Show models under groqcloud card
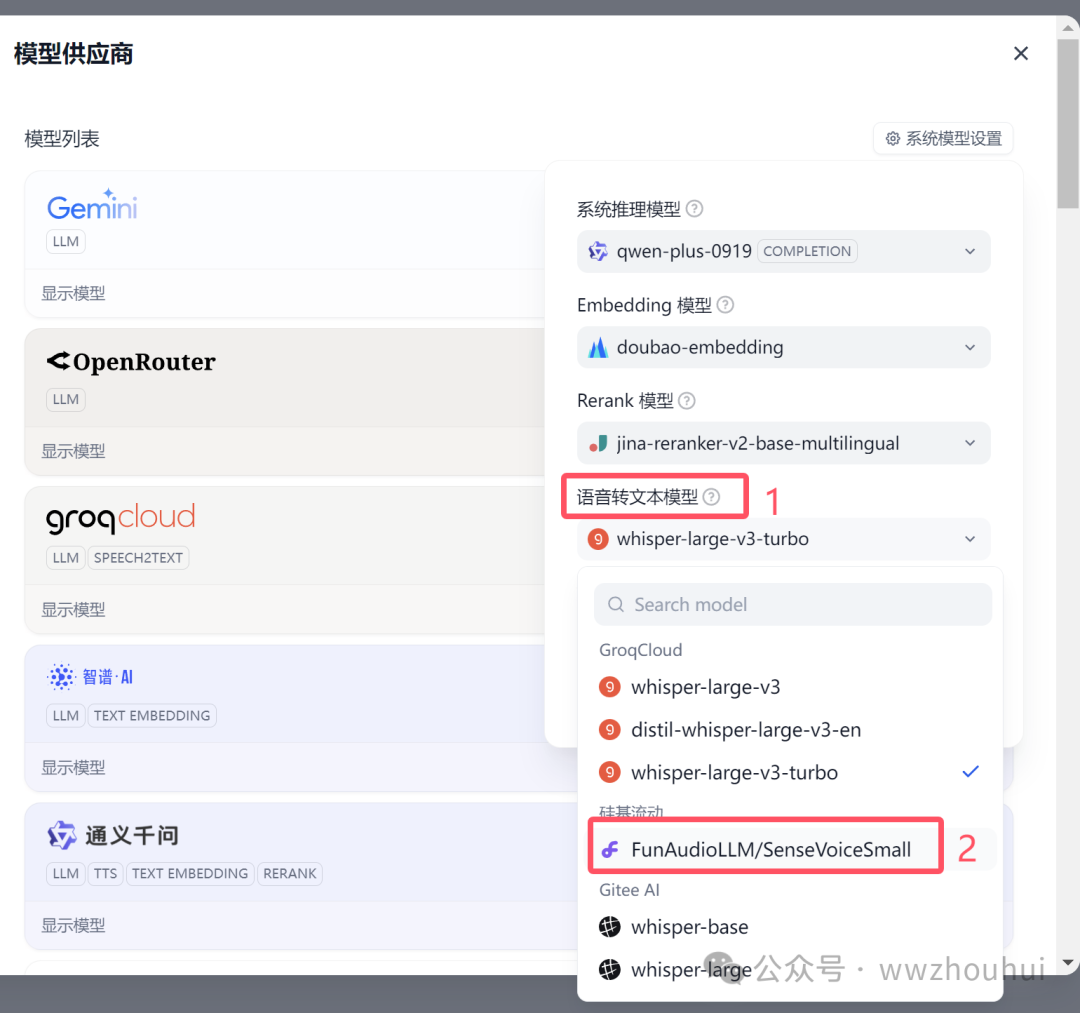This screenshot has width=1080, height=1013. pos(73,609)
